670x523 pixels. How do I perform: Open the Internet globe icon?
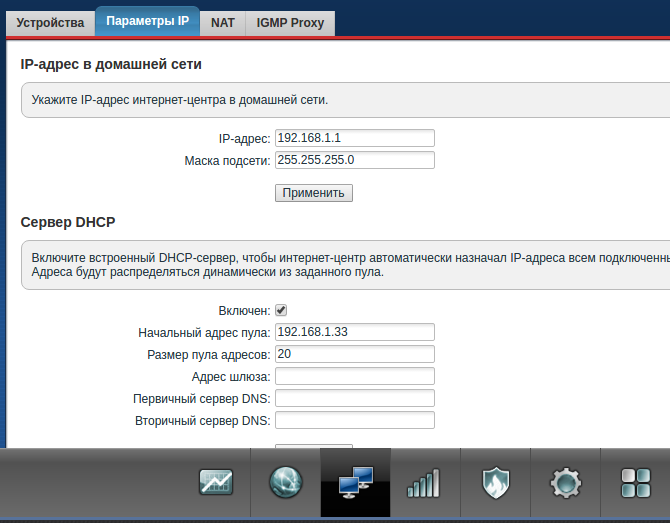tap(286, 482)
